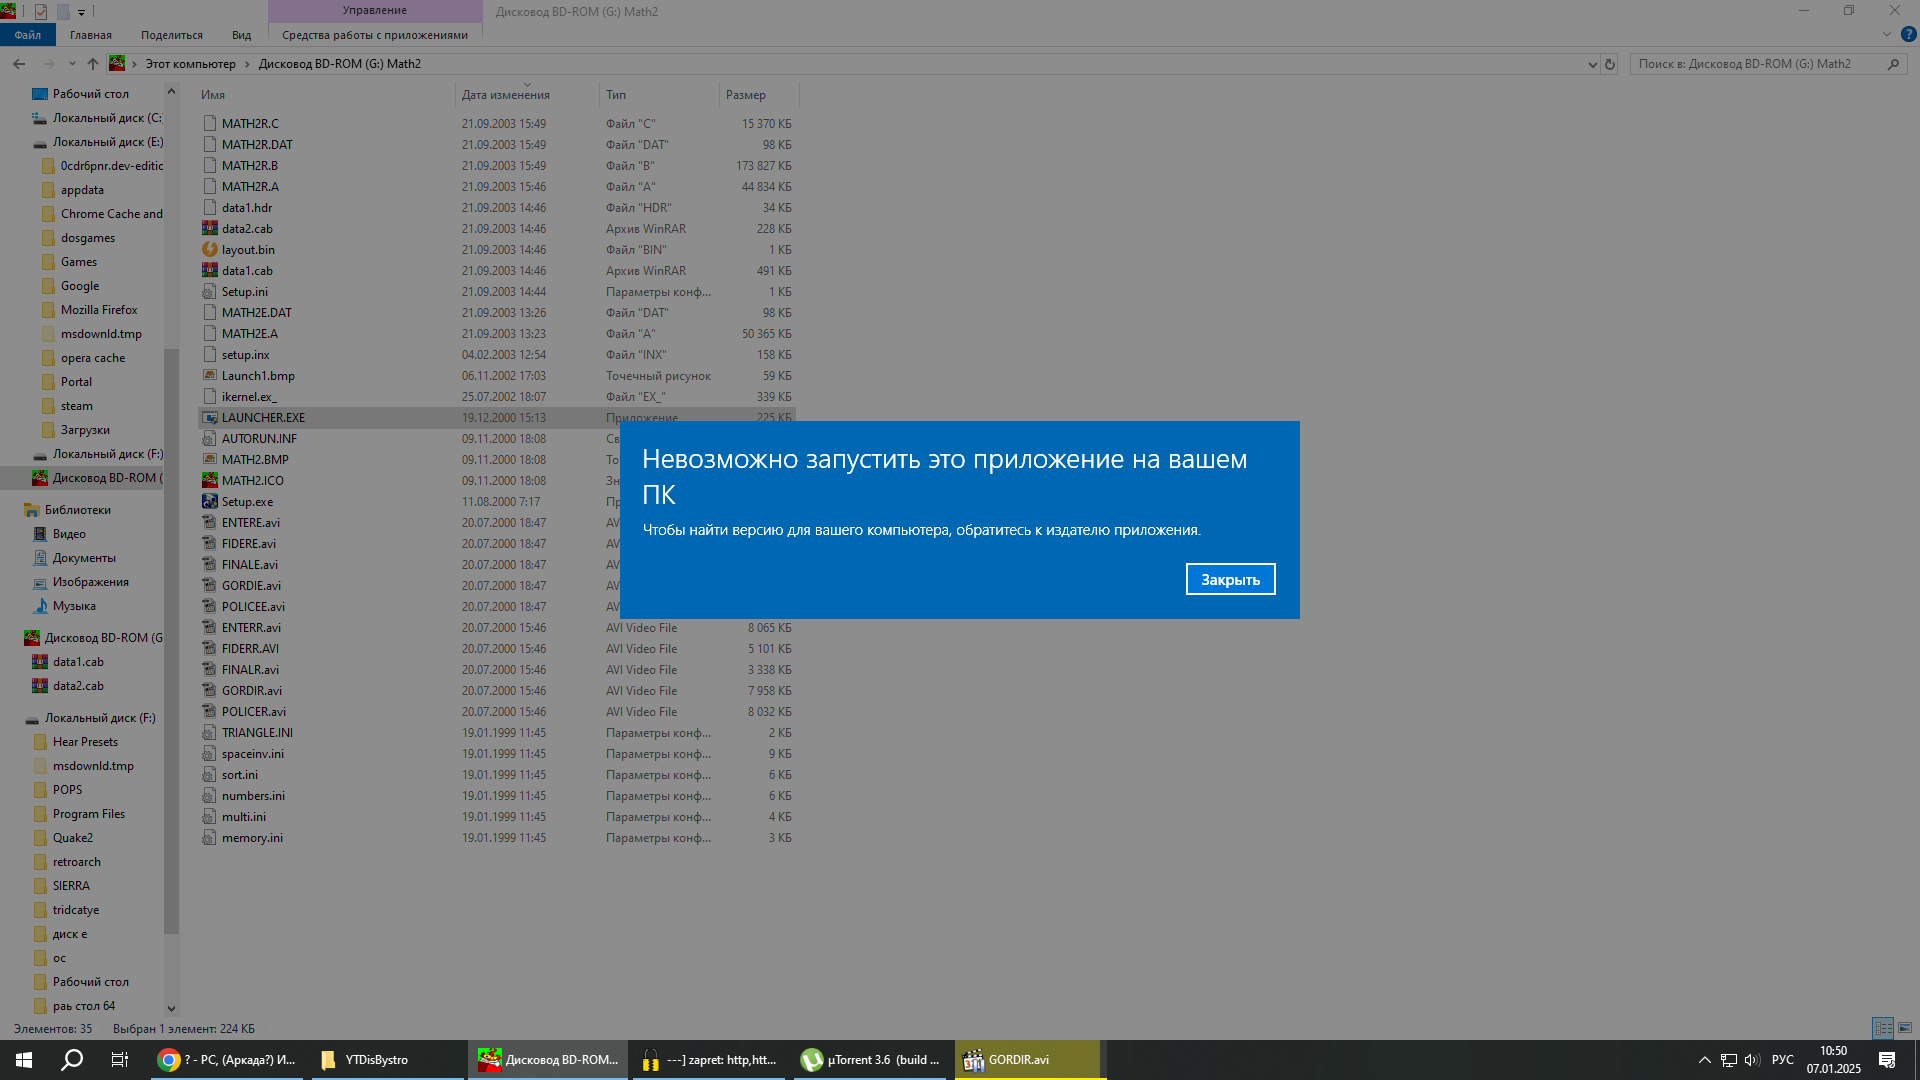Click the Windows Start button

24,1060
